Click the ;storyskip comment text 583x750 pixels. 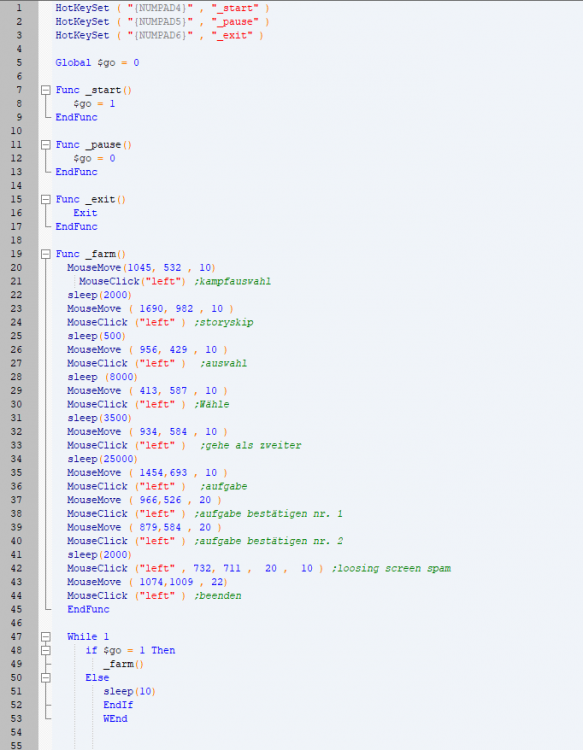(223, 322)
